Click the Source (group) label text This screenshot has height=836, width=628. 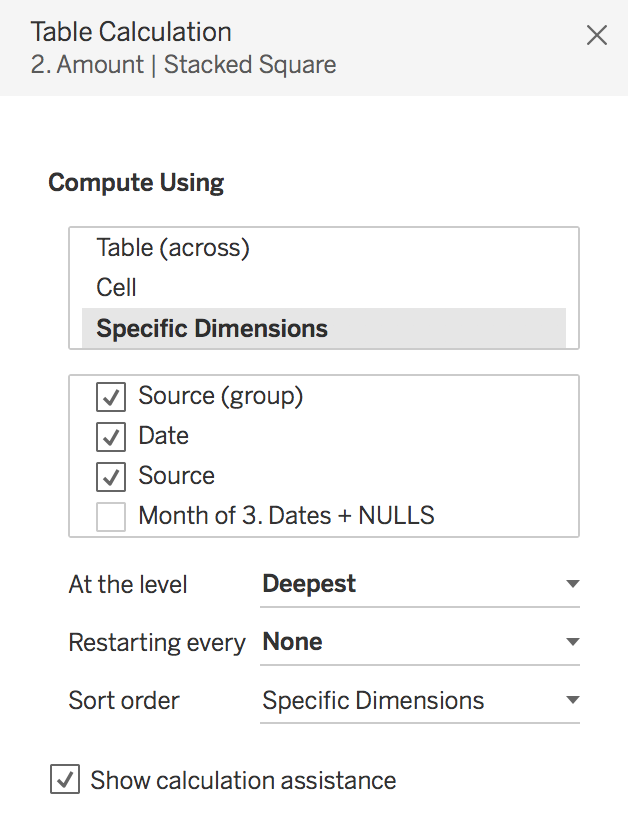tap(221, 396)
